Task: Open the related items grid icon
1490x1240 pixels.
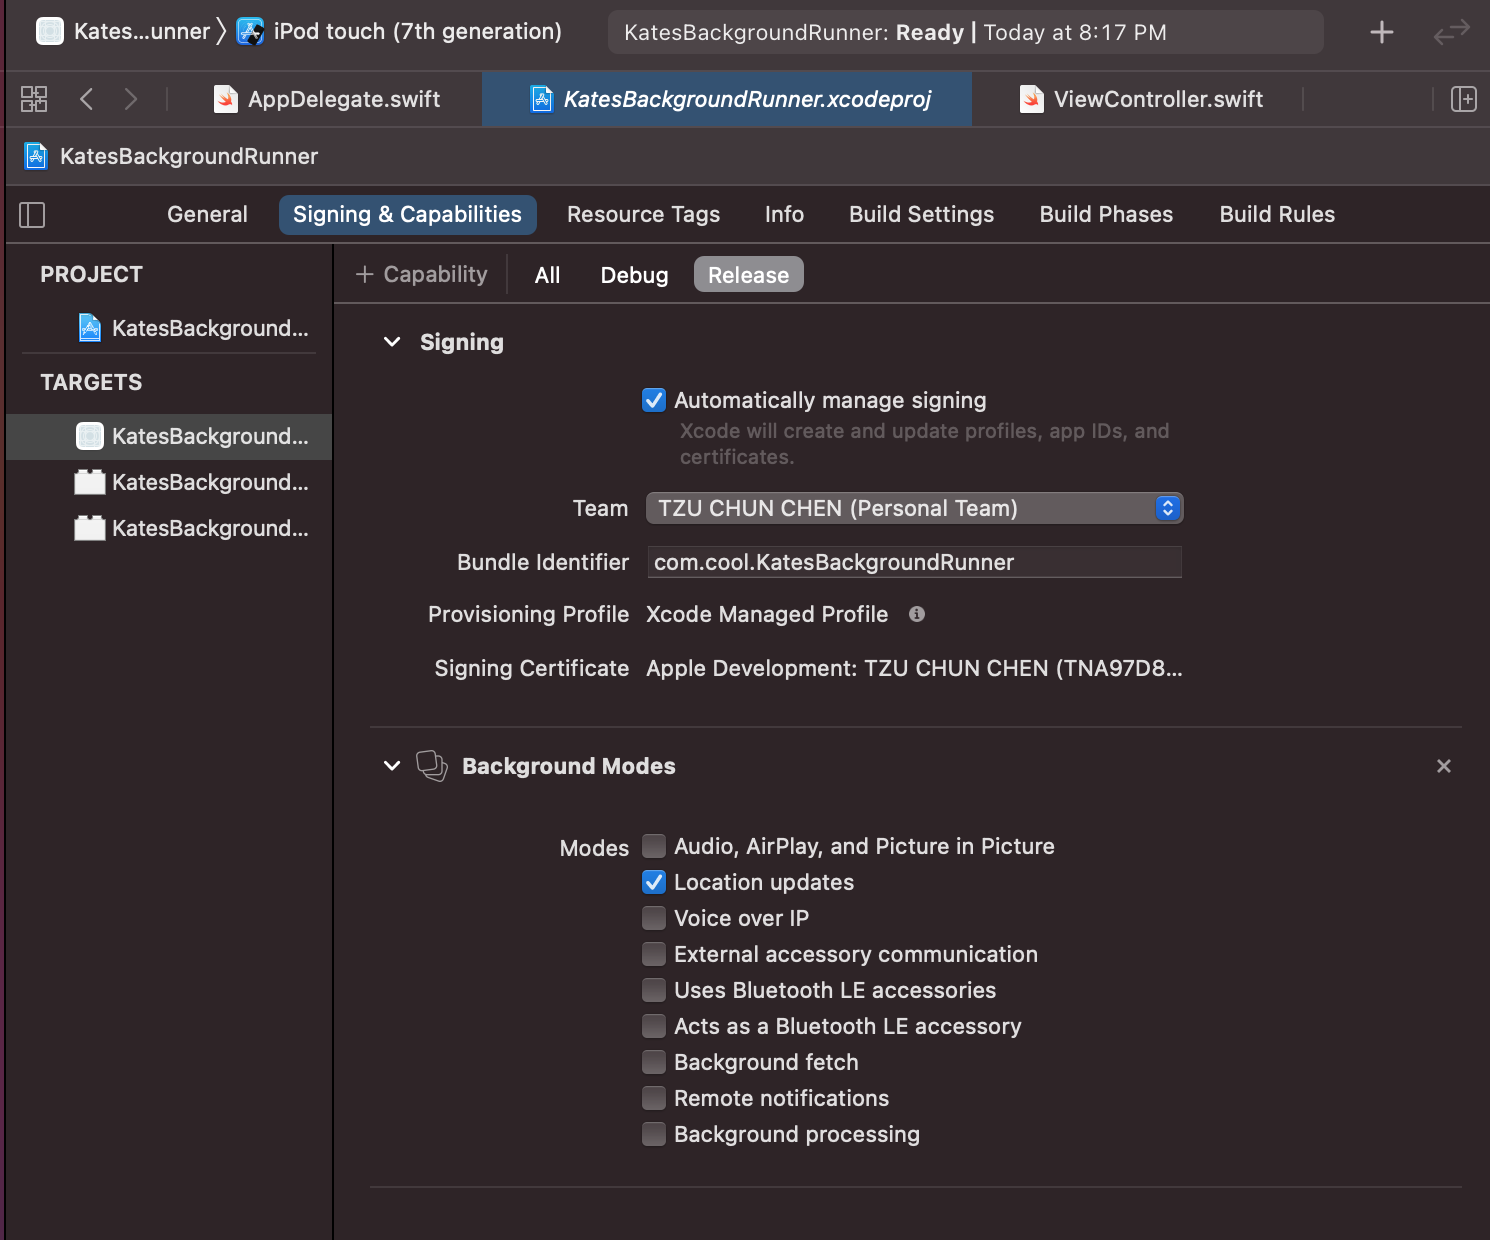Action: (x=34, y=99)
